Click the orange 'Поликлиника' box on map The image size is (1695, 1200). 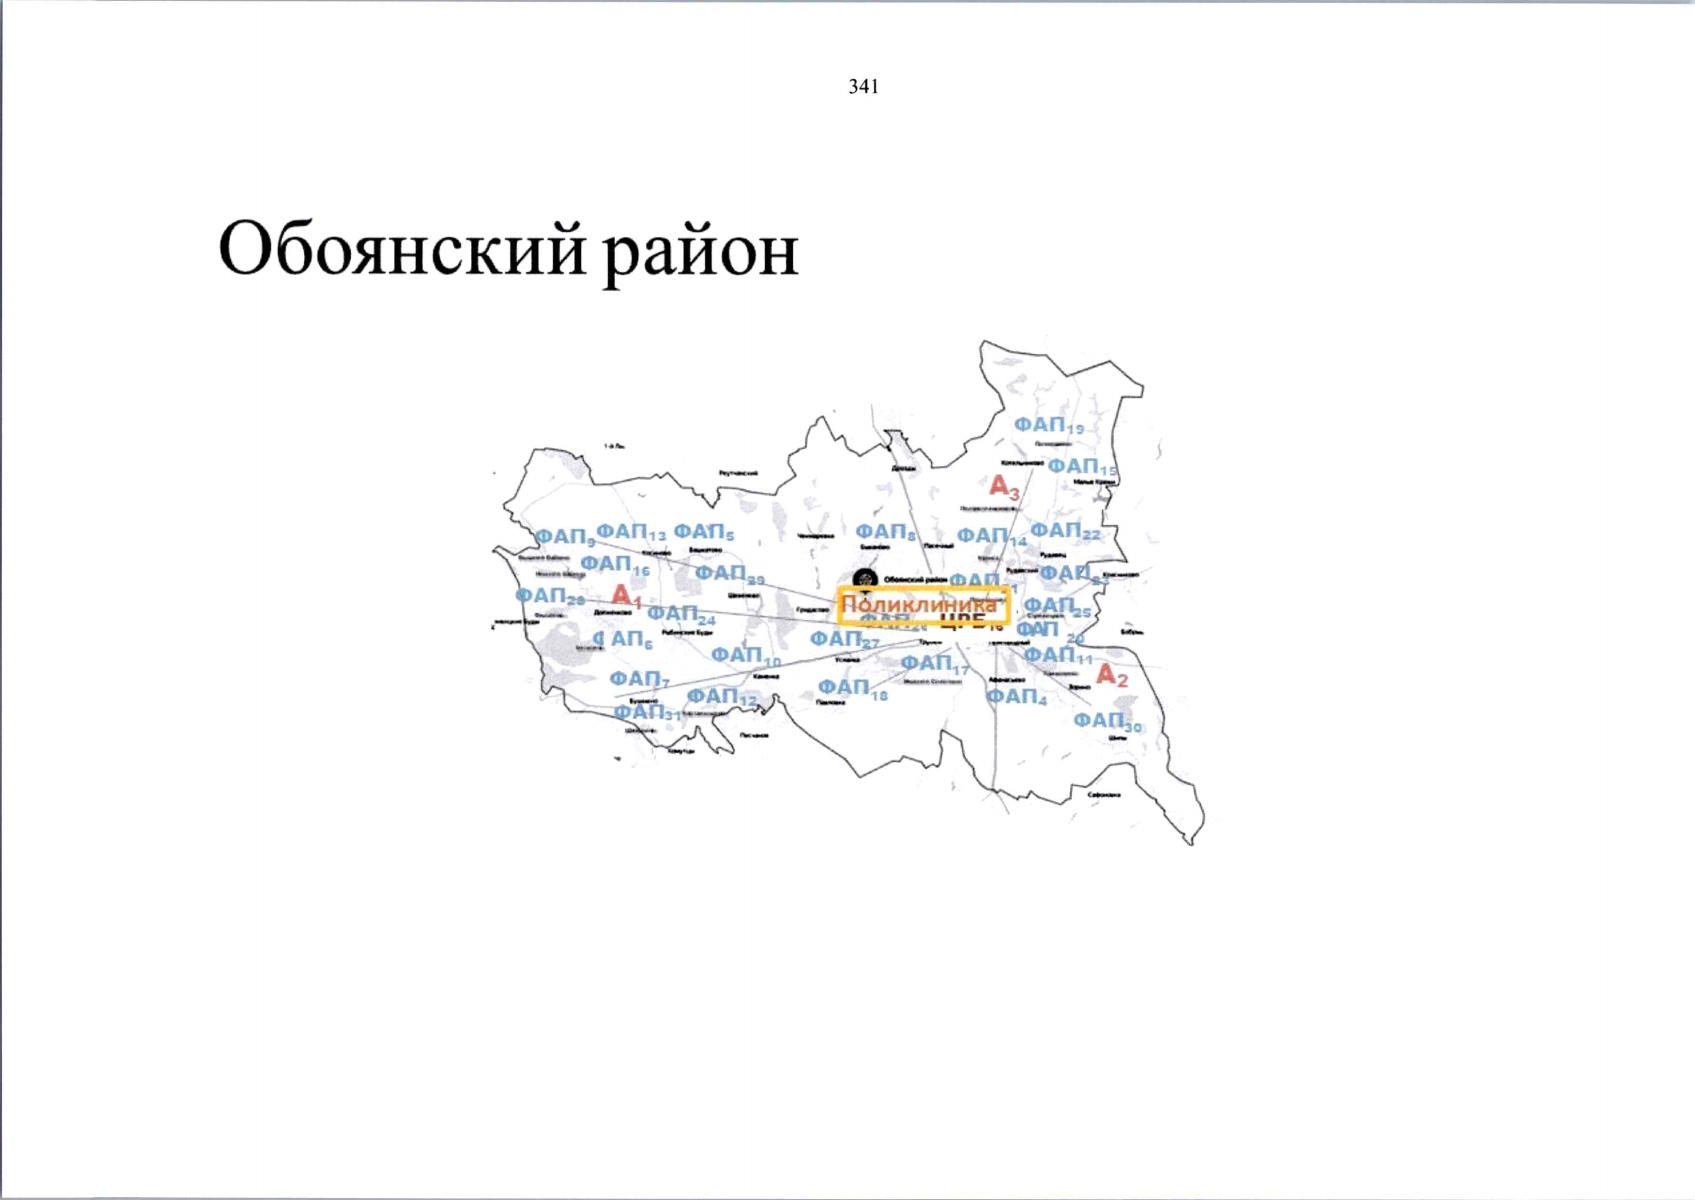point(924,606)
